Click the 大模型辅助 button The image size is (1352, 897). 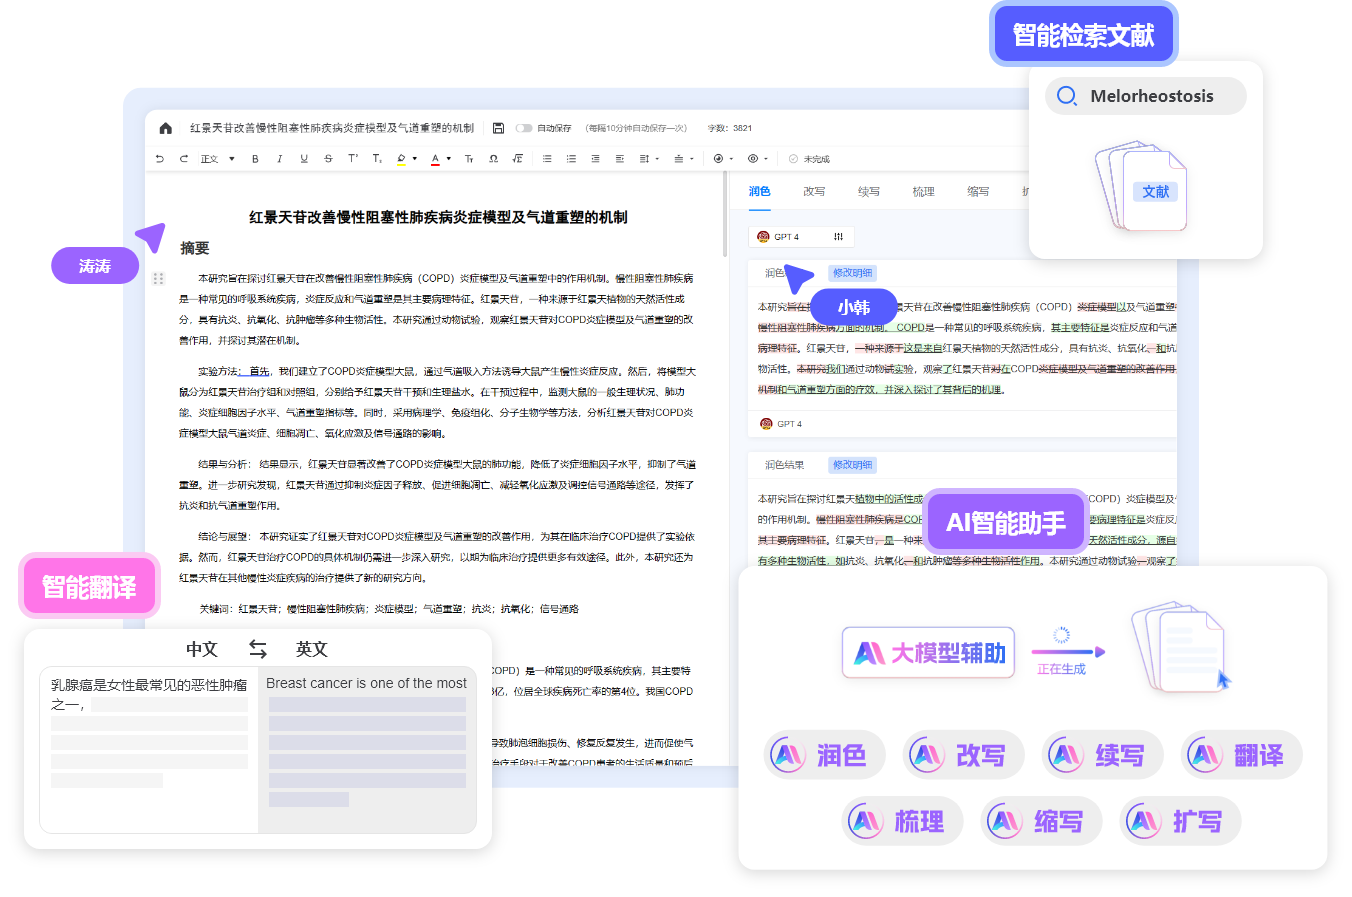click(x=929, y=653)
